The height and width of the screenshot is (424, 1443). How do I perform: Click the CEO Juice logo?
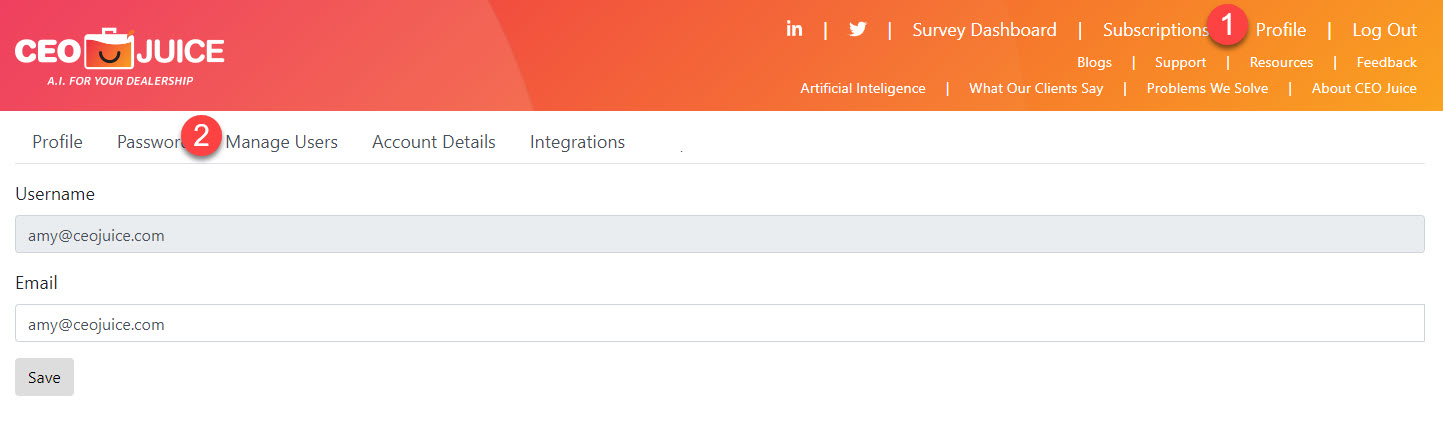(x=119, y=56)
